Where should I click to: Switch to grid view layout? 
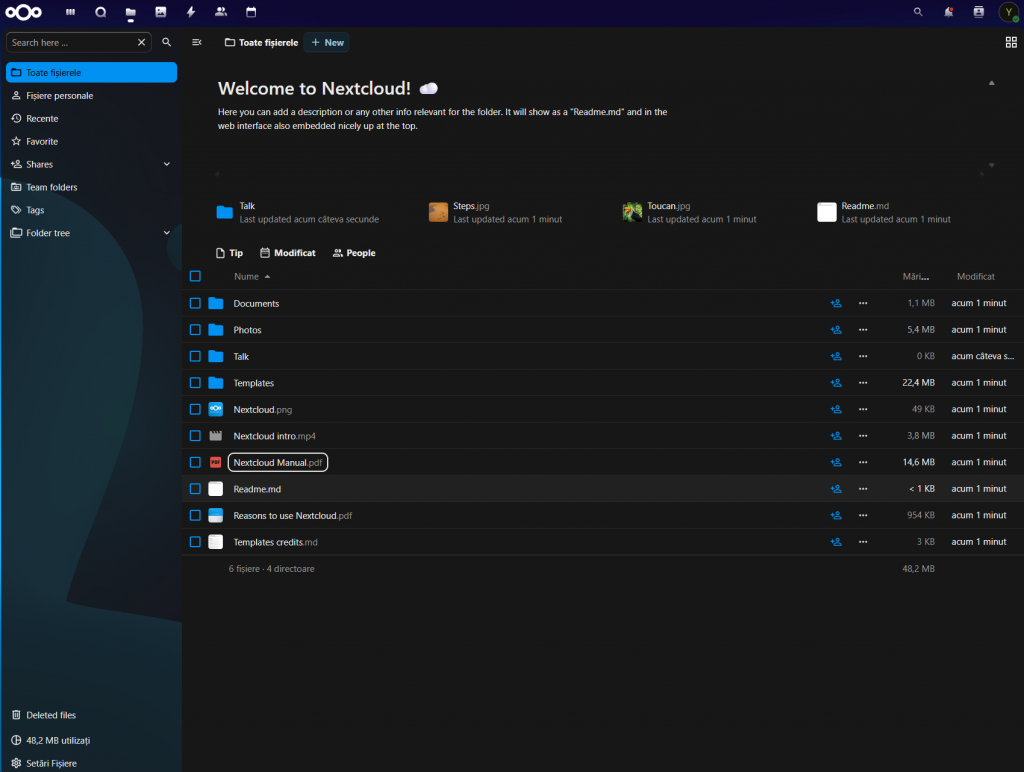[x=1010, y=42]
